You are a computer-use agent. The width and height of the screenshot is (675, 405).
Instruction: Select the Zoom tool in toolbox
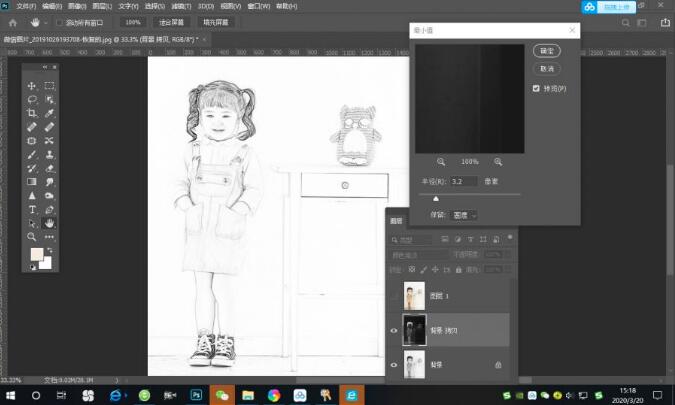(32, 237)
